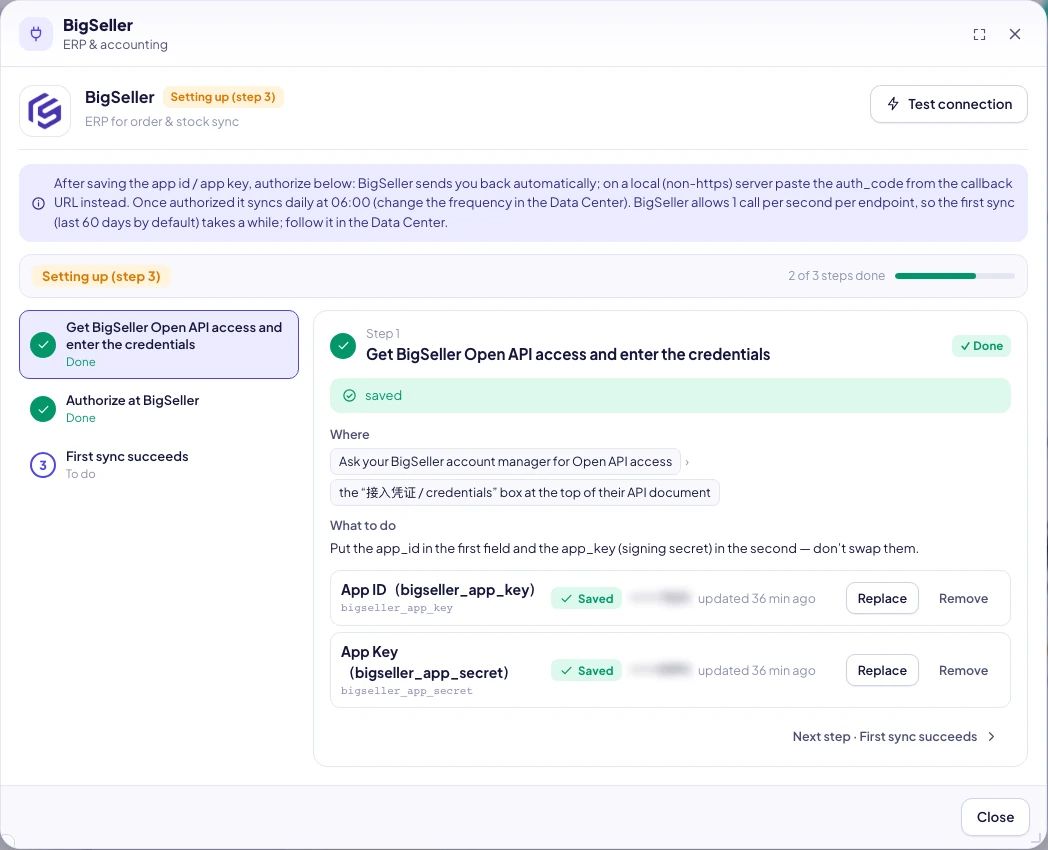Click the Setting up (step 3) label above steps
Viewport: 1048px width, 850px height.
(x=101, y=276)
